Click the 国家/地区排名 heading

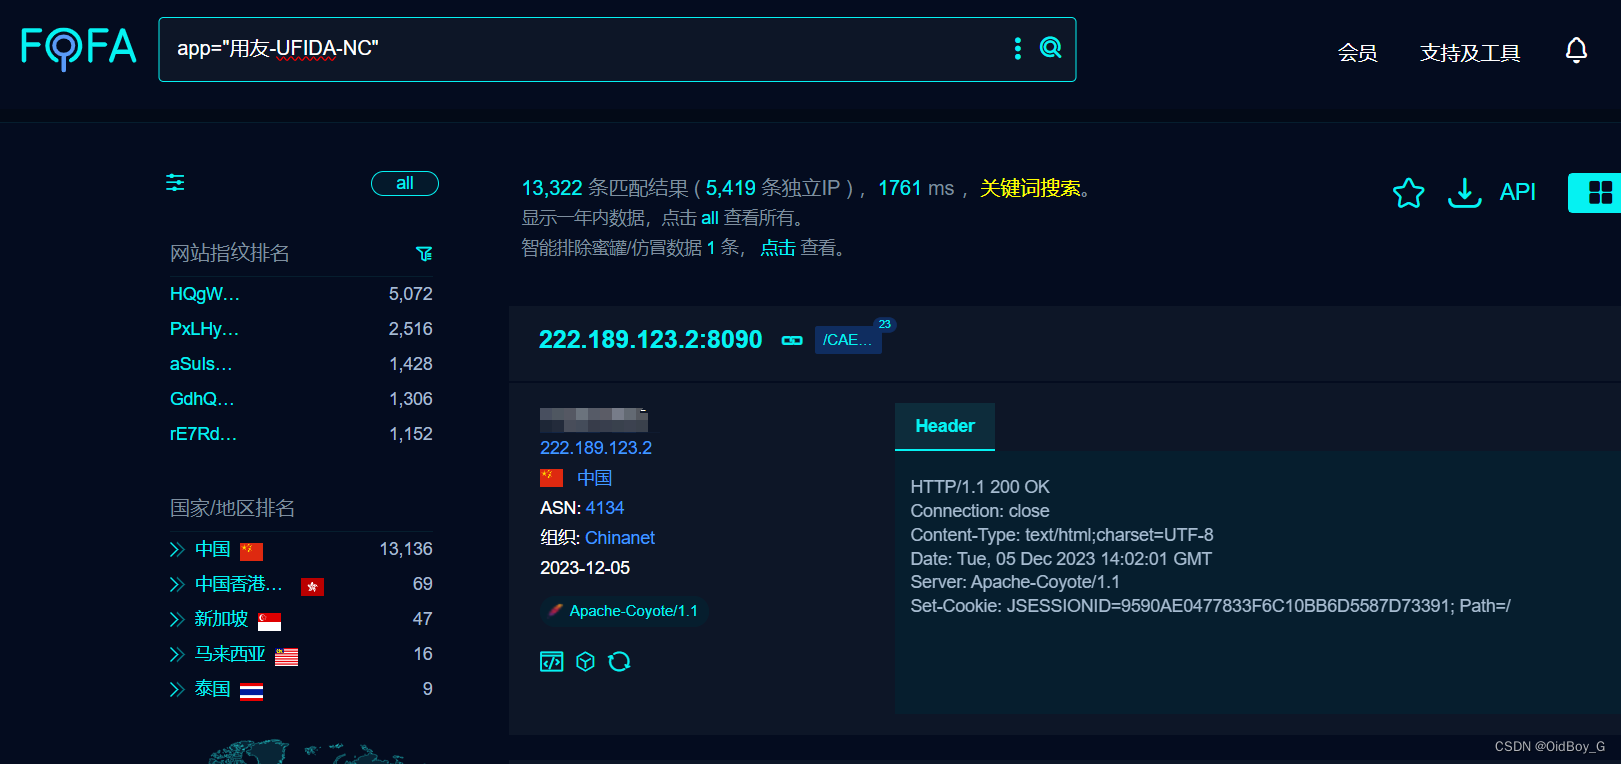click(x=233, y=508)
